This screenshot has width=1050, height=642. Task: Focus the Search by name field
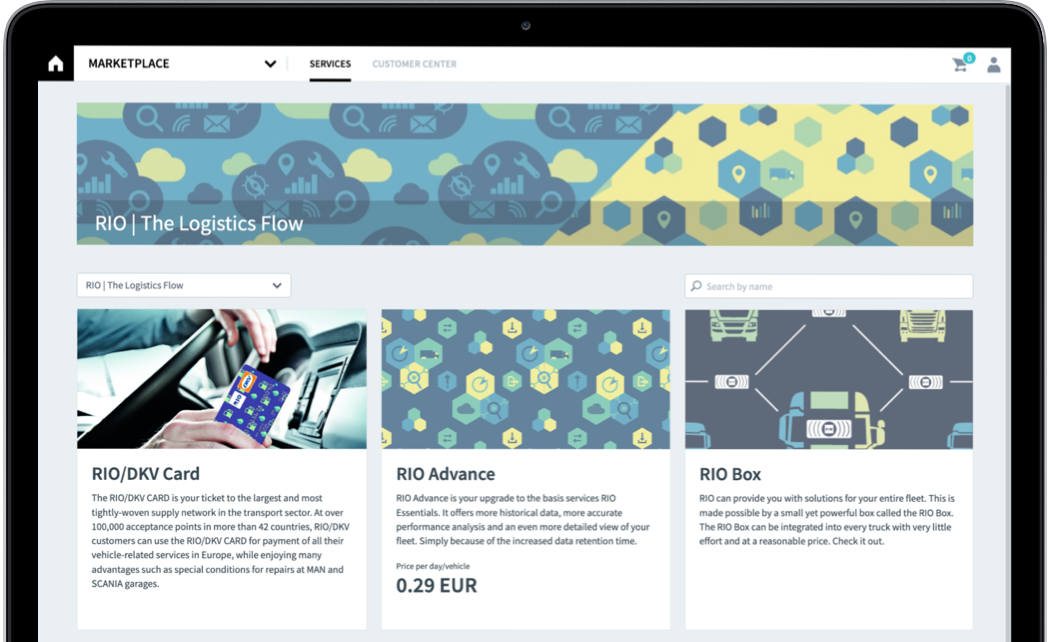click(x=828, y=286)
